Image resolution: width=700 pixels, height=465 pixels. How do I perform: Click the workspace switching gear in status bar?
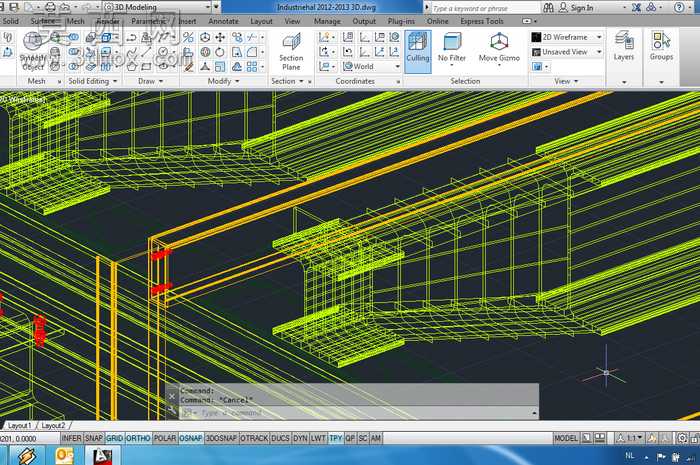click(683, 438)
